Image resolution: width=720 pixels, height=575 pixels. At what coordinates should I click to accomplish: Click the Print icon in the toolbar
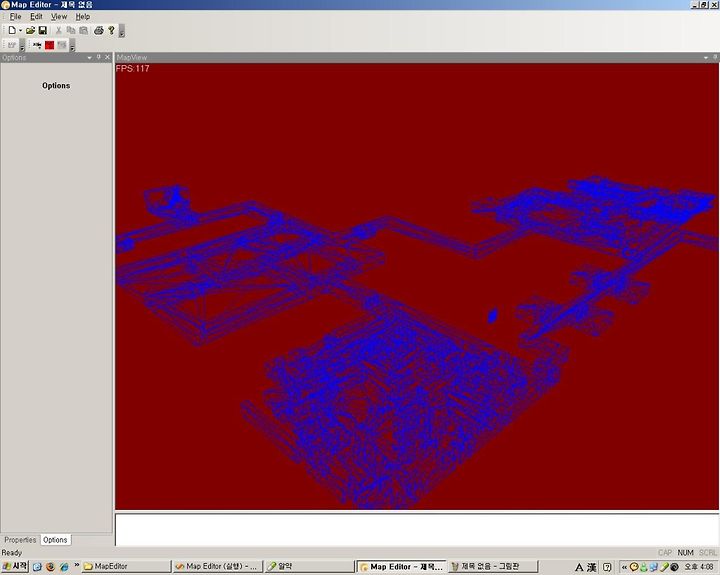99,30
